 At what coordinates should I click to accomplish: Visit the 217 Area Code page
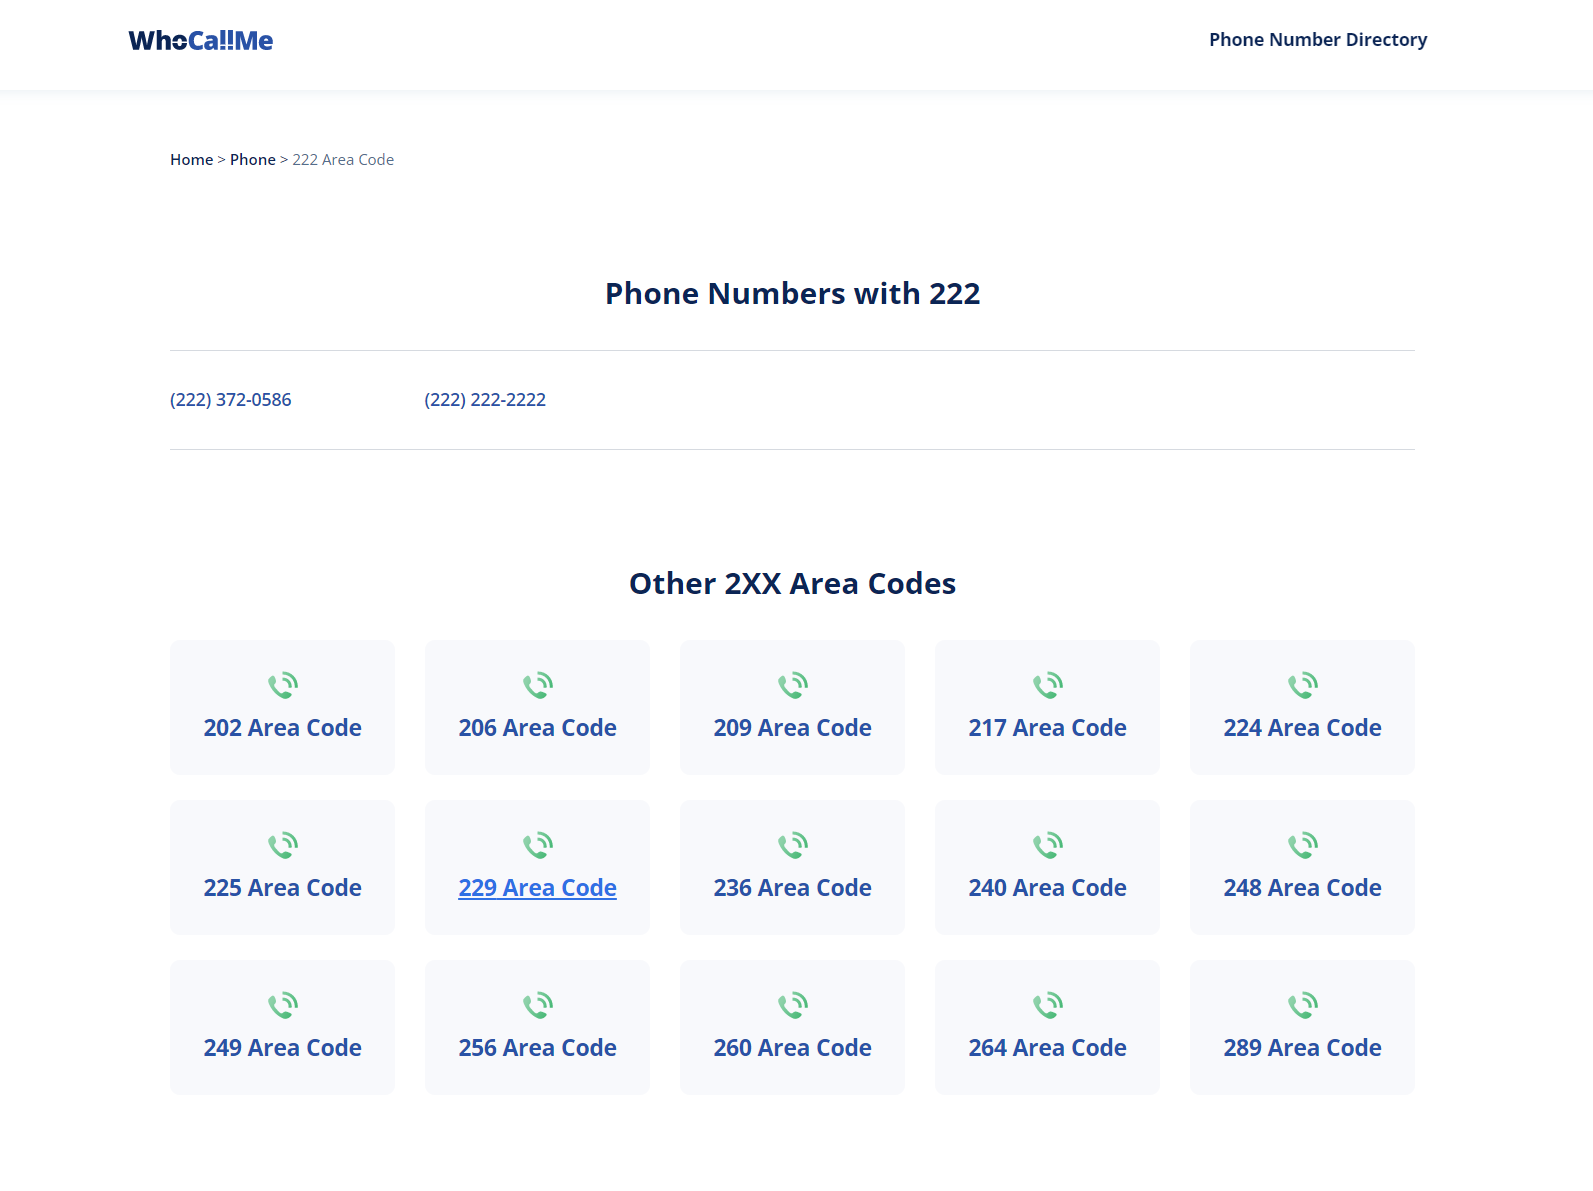point(1047,728)
